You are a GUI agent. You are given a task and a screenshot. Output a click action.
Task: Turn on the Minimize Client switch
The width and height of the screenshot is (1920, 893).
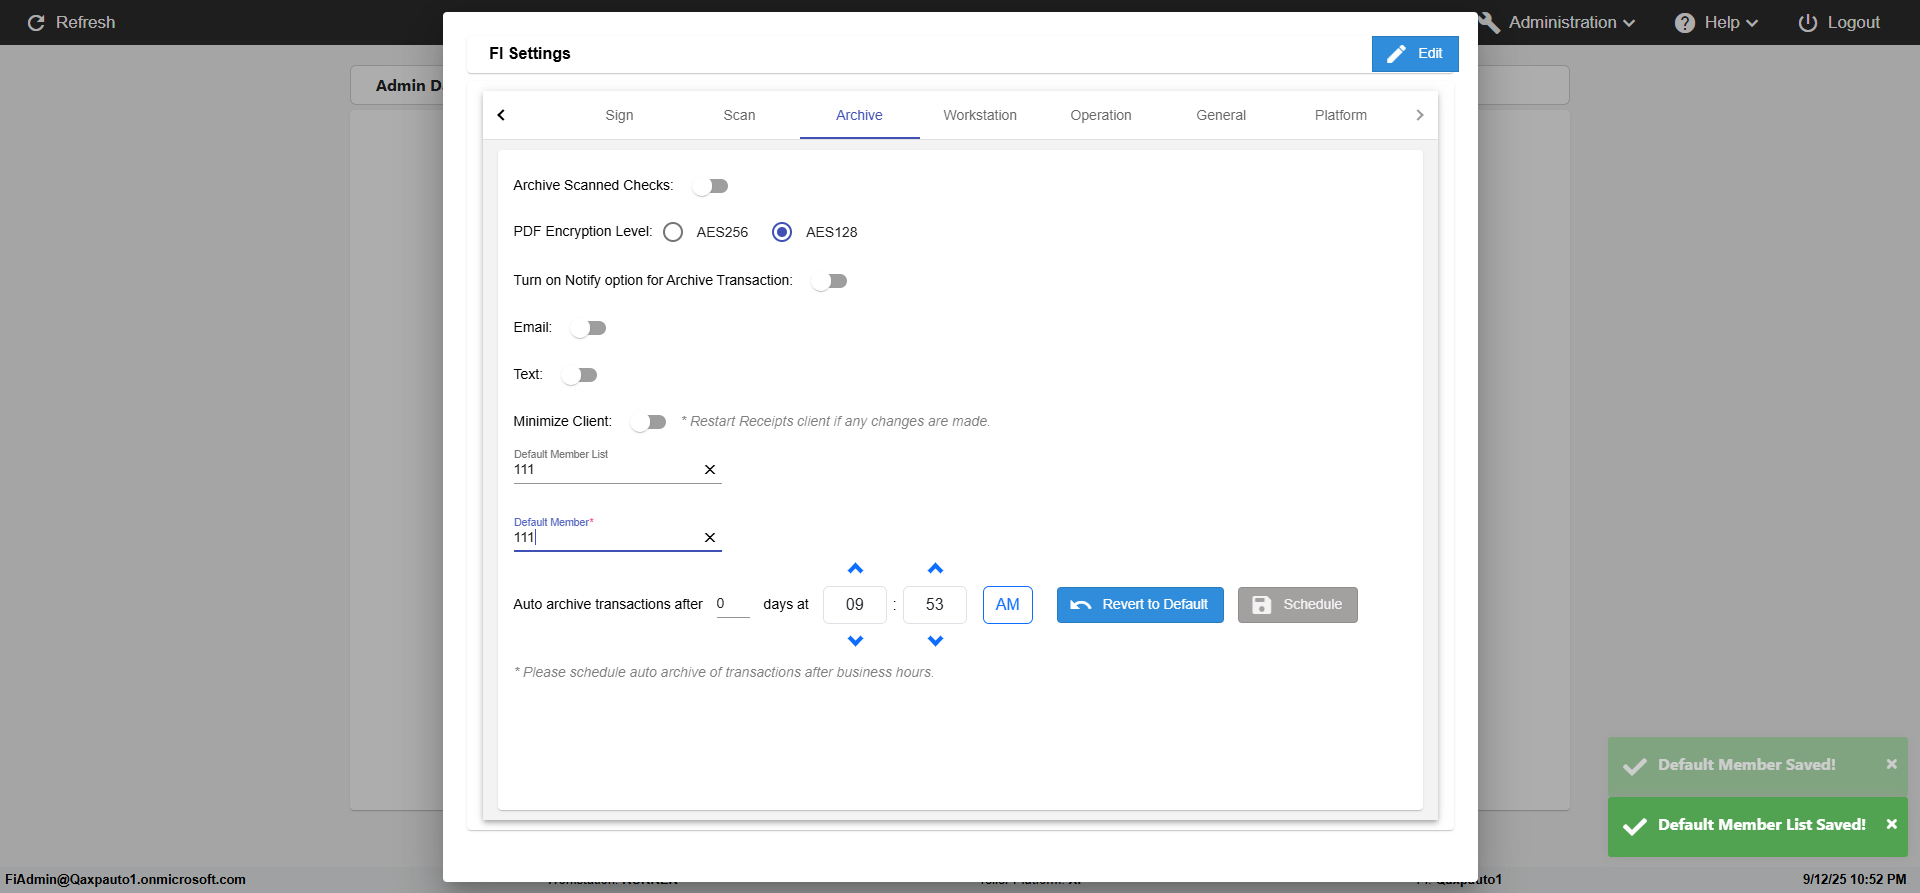[x=648, y=422]
